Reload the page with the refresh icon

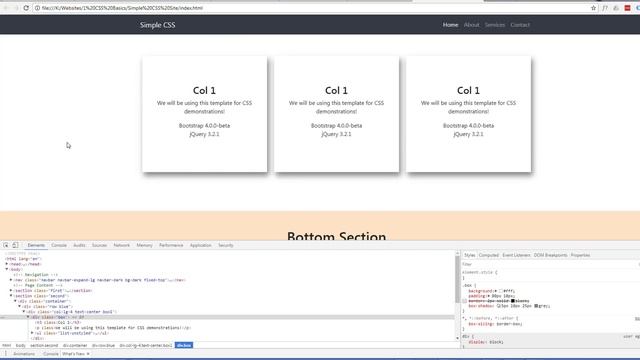click(x=26, y=8)
